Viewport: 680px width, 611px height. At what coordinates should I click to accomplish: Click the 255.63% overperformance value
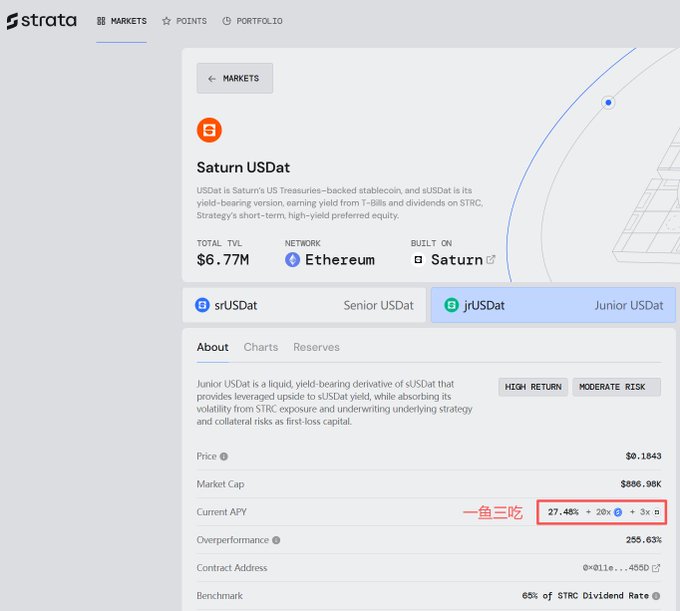click(643, 540)
